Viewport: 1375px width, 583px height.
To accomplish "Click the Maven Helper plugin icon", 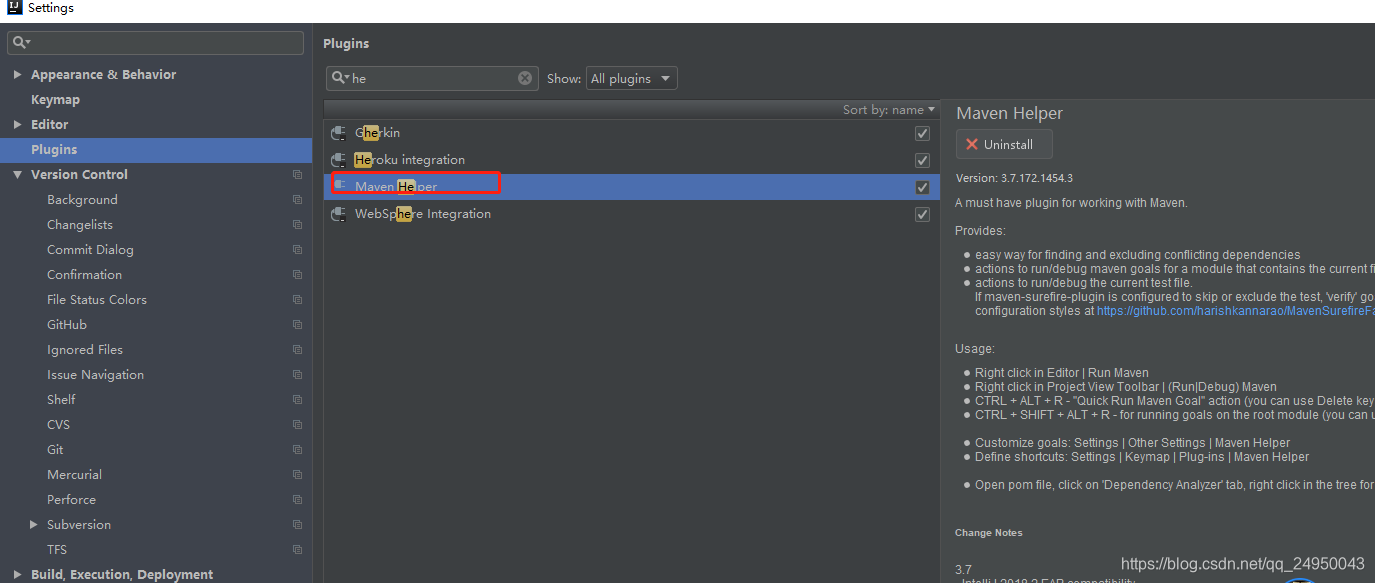I will (339, 187).
